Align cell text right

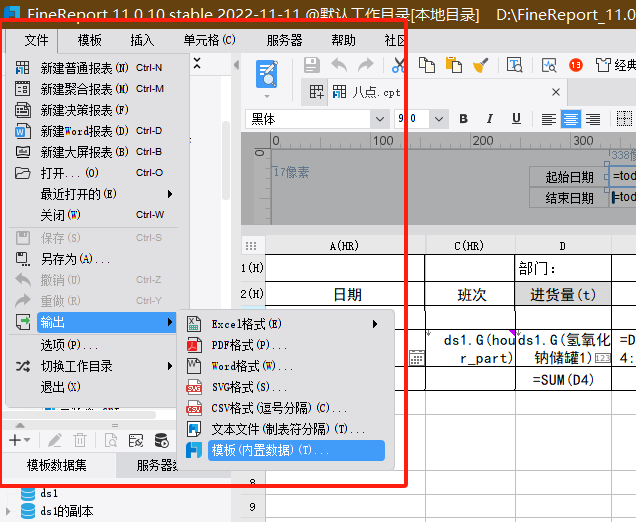(593, 119)
